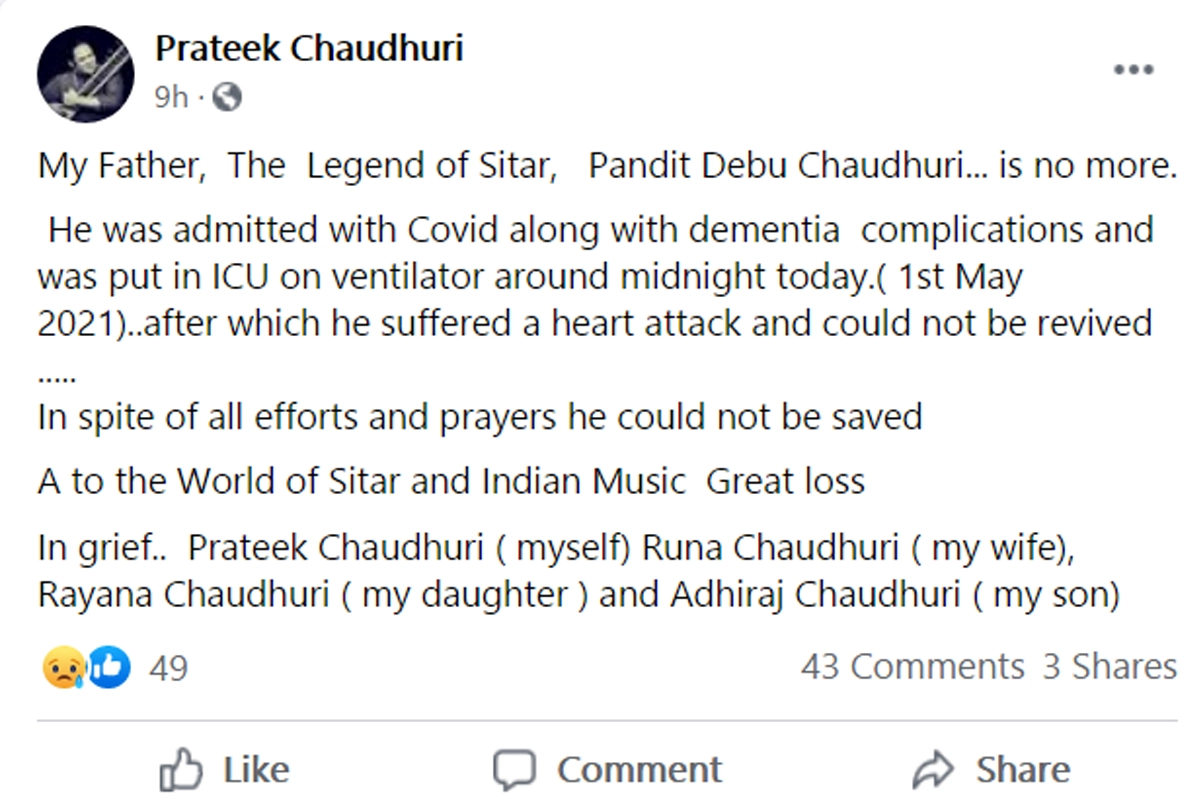The image size is (1200, 800).
Task: Click the paragraph starting "He was admitted"
Action: [596, 277]
